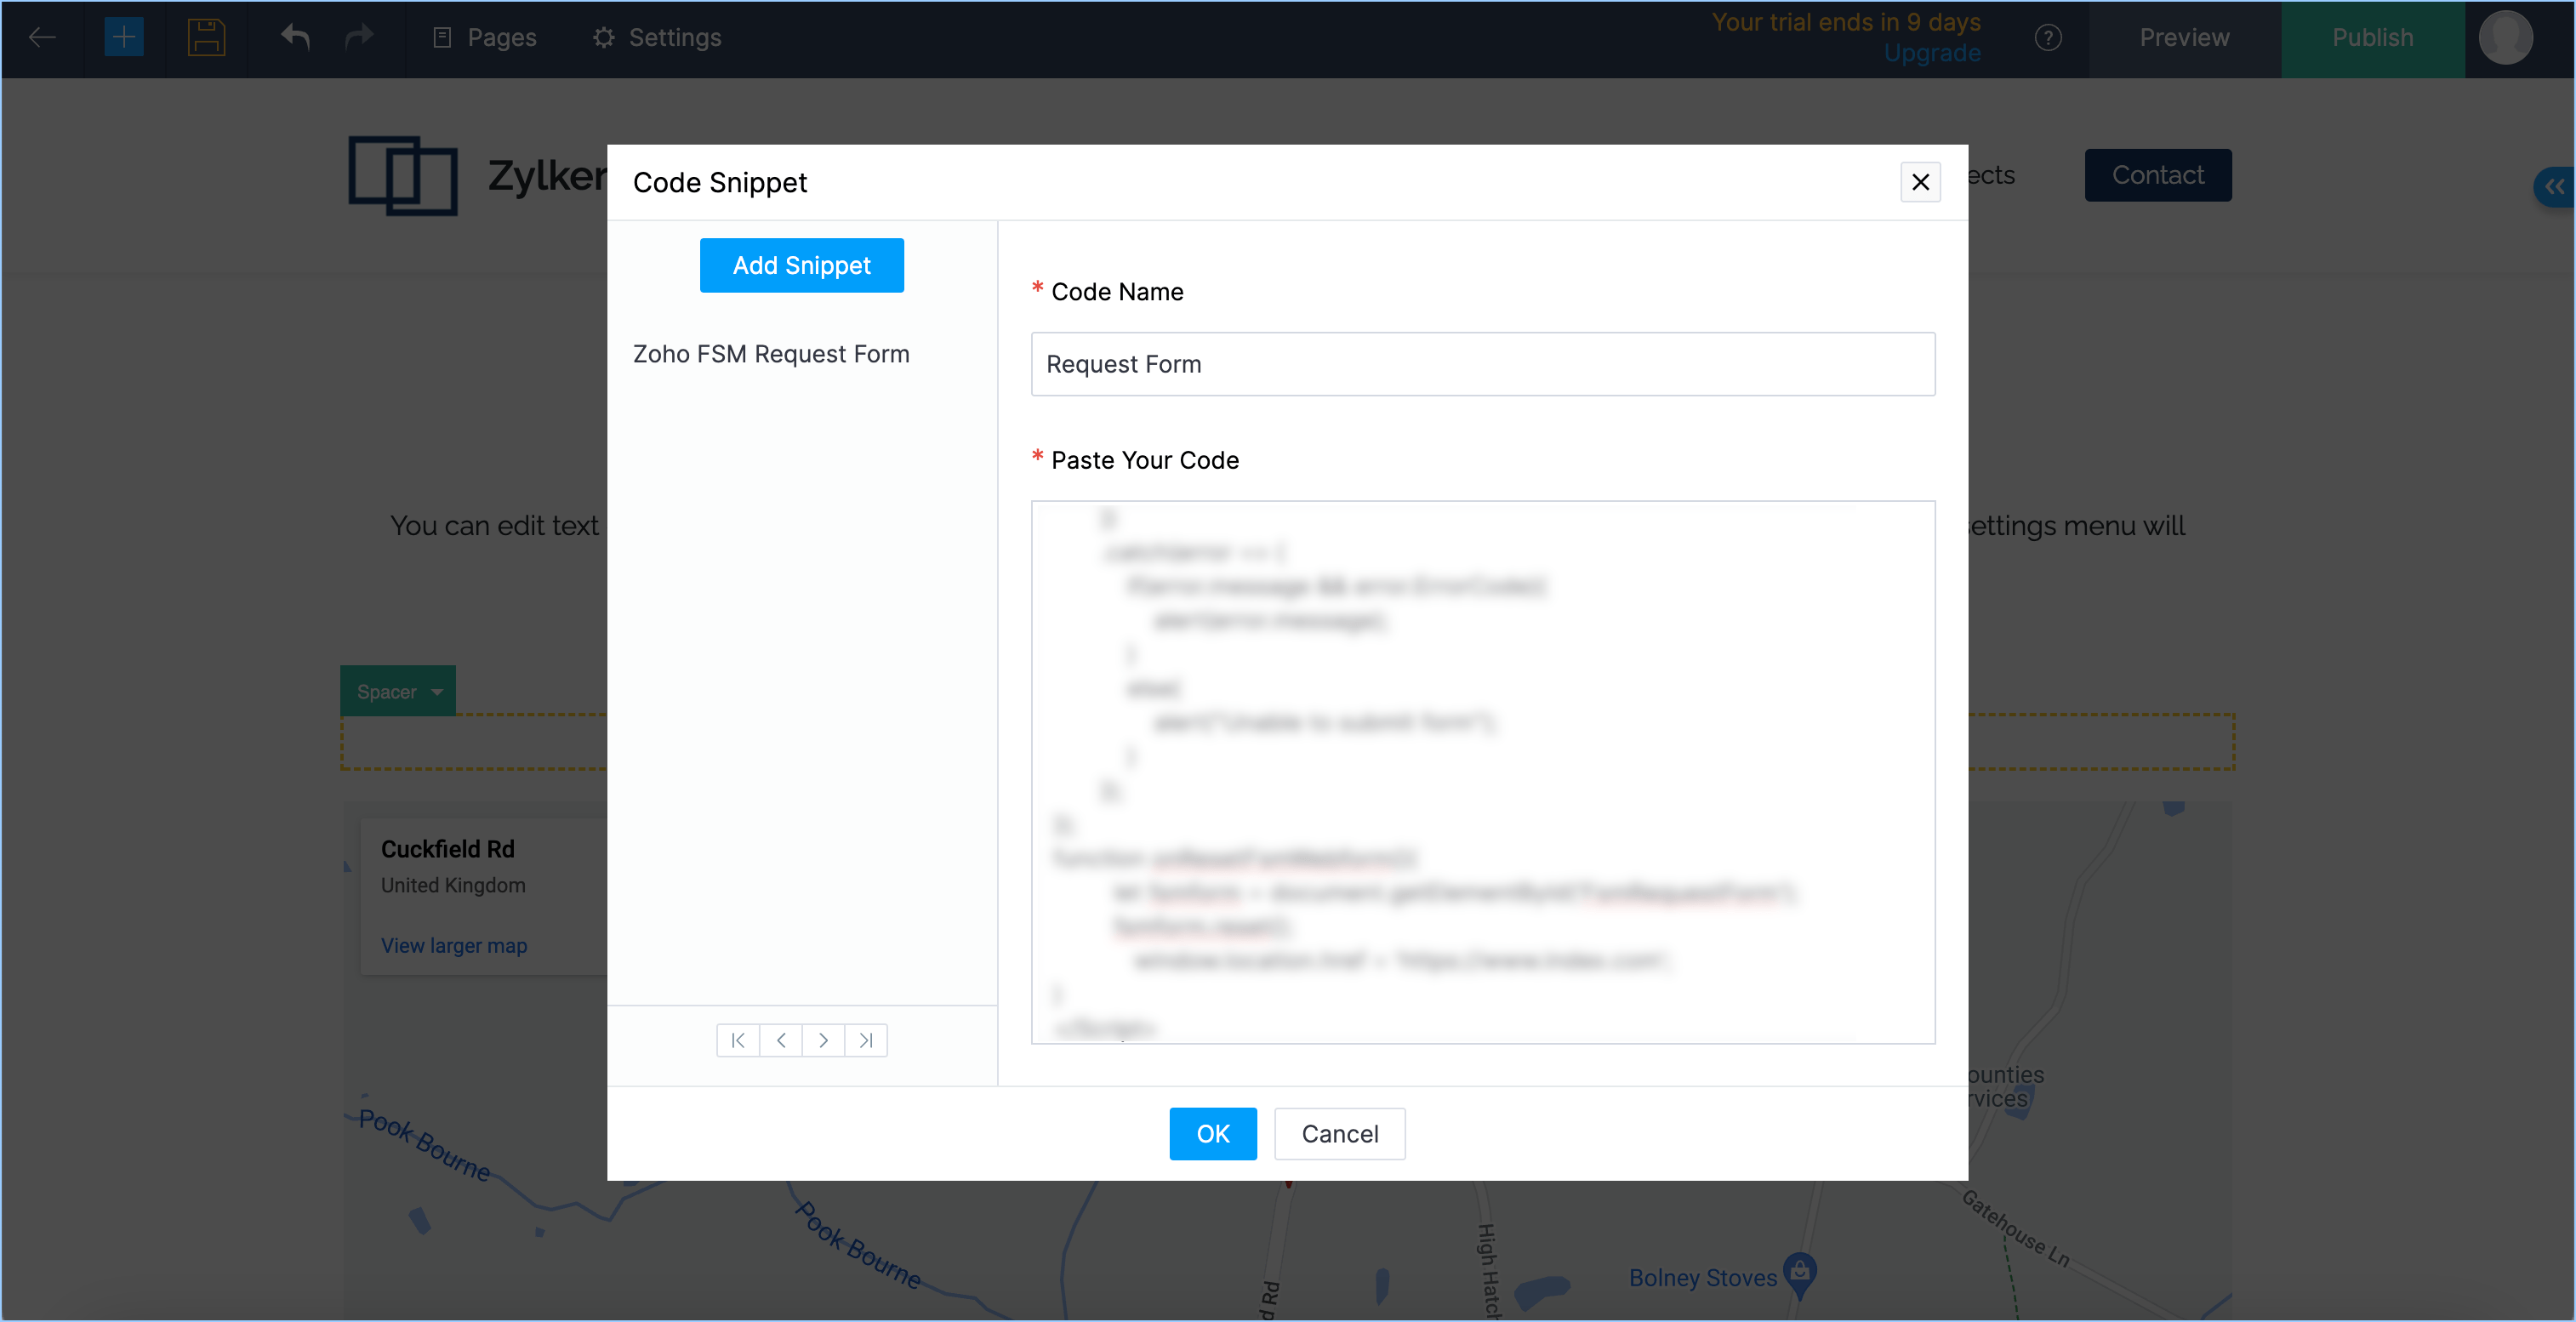2576x1322 pixels.
Task: Click the save floppy disk icon
Action: click(206, 38)
